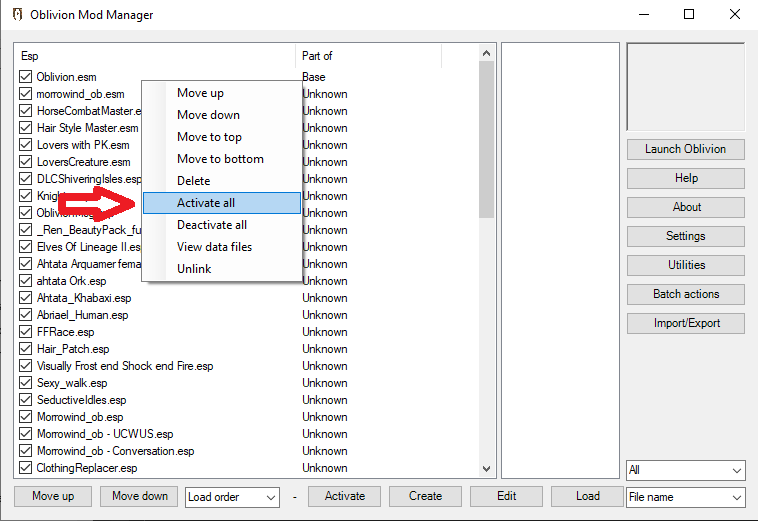
Task: Click the Batch actions button
Action: click(686, 294)
